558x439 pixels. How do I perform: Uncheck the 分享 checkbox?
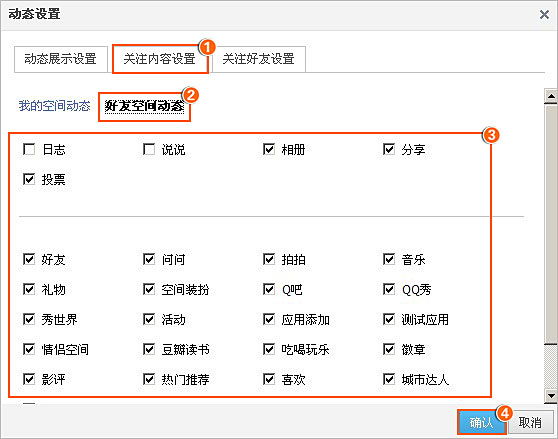(389, 149)
